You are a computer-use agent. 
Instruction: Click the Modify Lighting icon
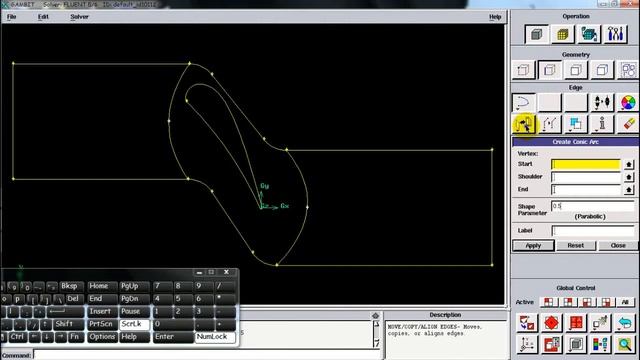[x=600, y=323]
